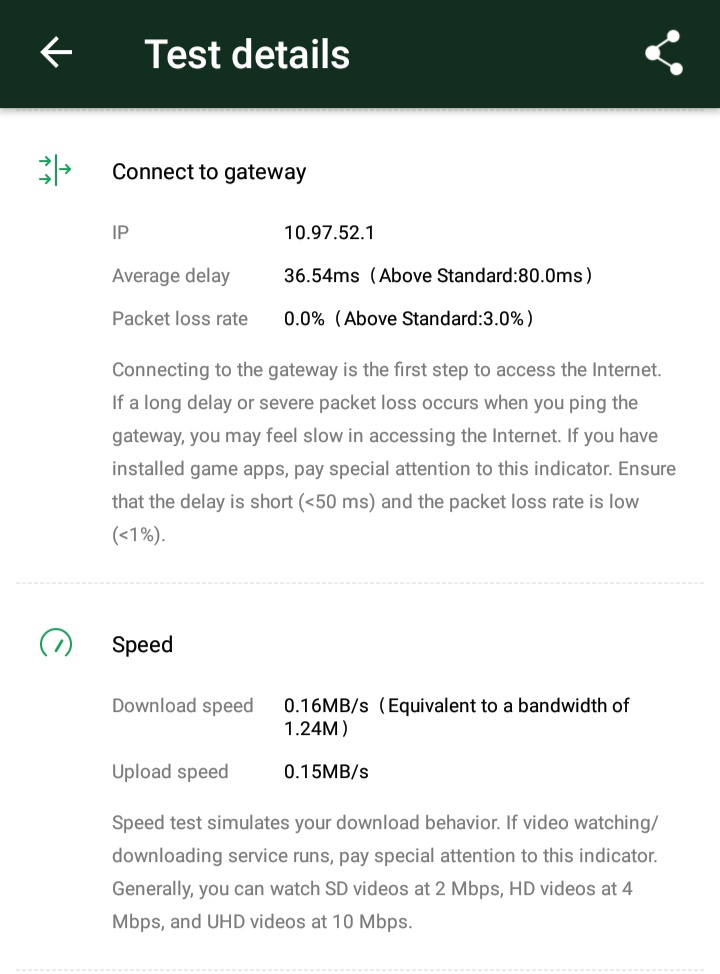Image resolution: width=720 pixels, height=974 pixels.
Task: Tap the dashed divider above Speed section
Action: tap(360, 582)
